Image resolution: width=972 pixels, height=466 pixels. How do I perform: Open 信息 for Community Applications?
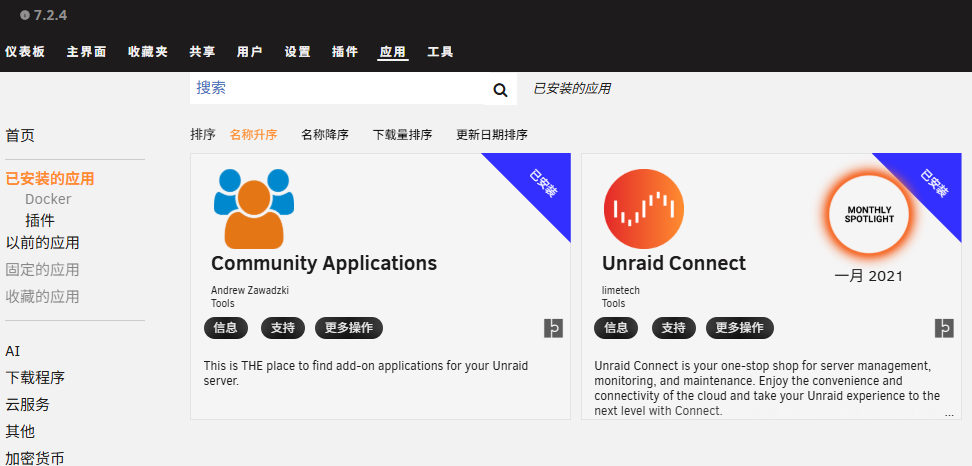click(226, 328)
